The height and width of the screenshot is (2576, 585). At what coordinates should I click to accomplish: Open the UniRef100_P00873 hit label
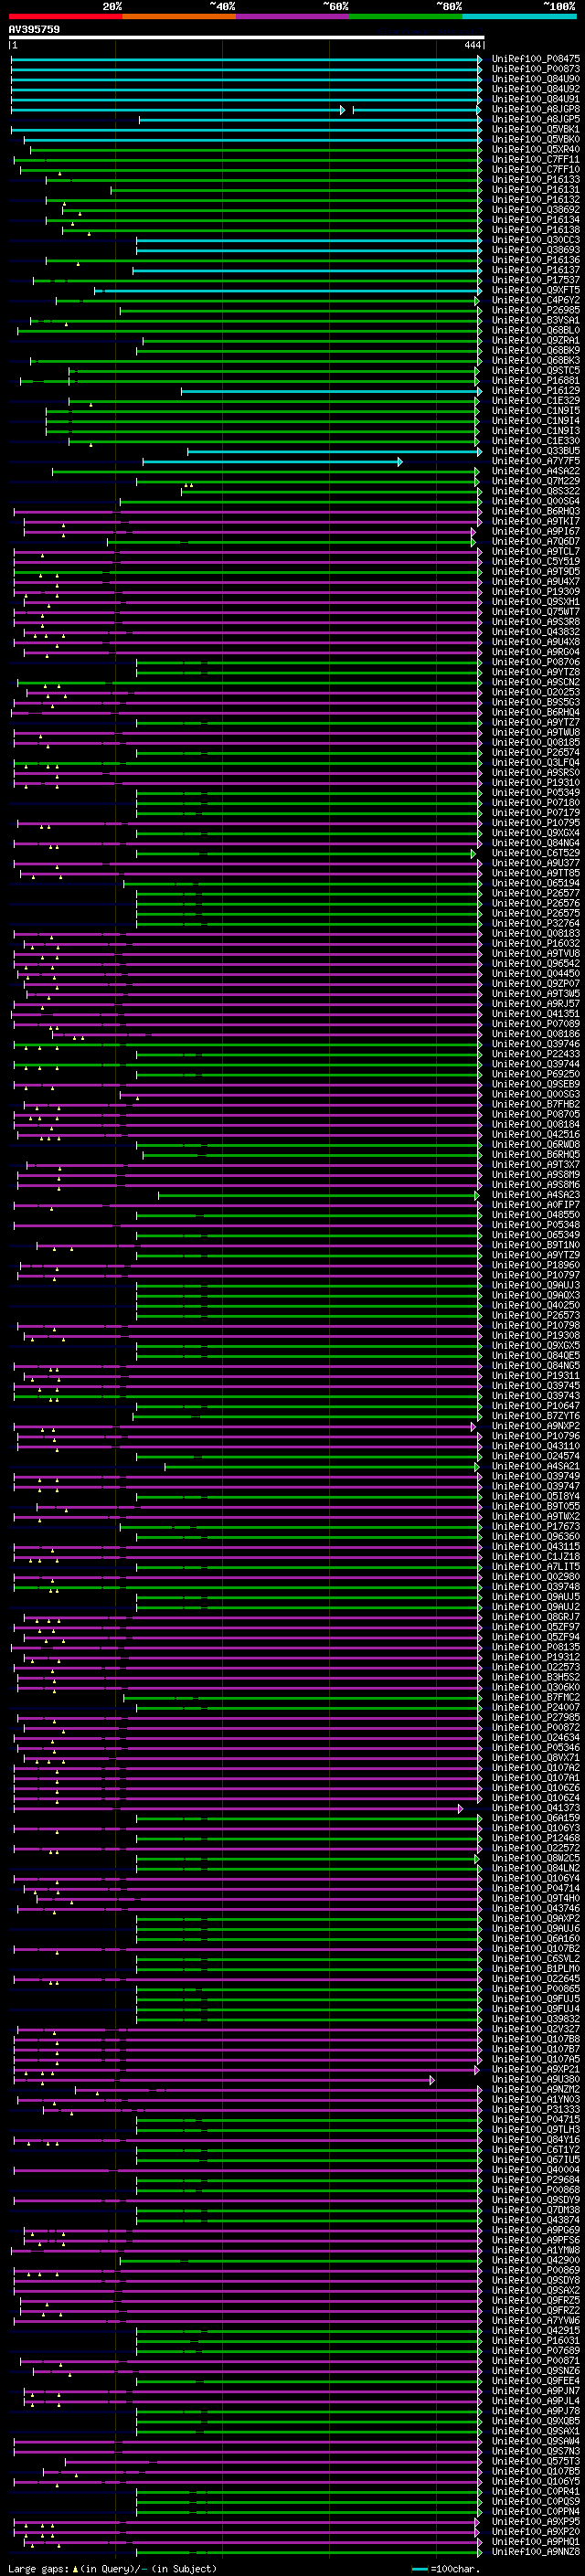click(x=536, y=69)
